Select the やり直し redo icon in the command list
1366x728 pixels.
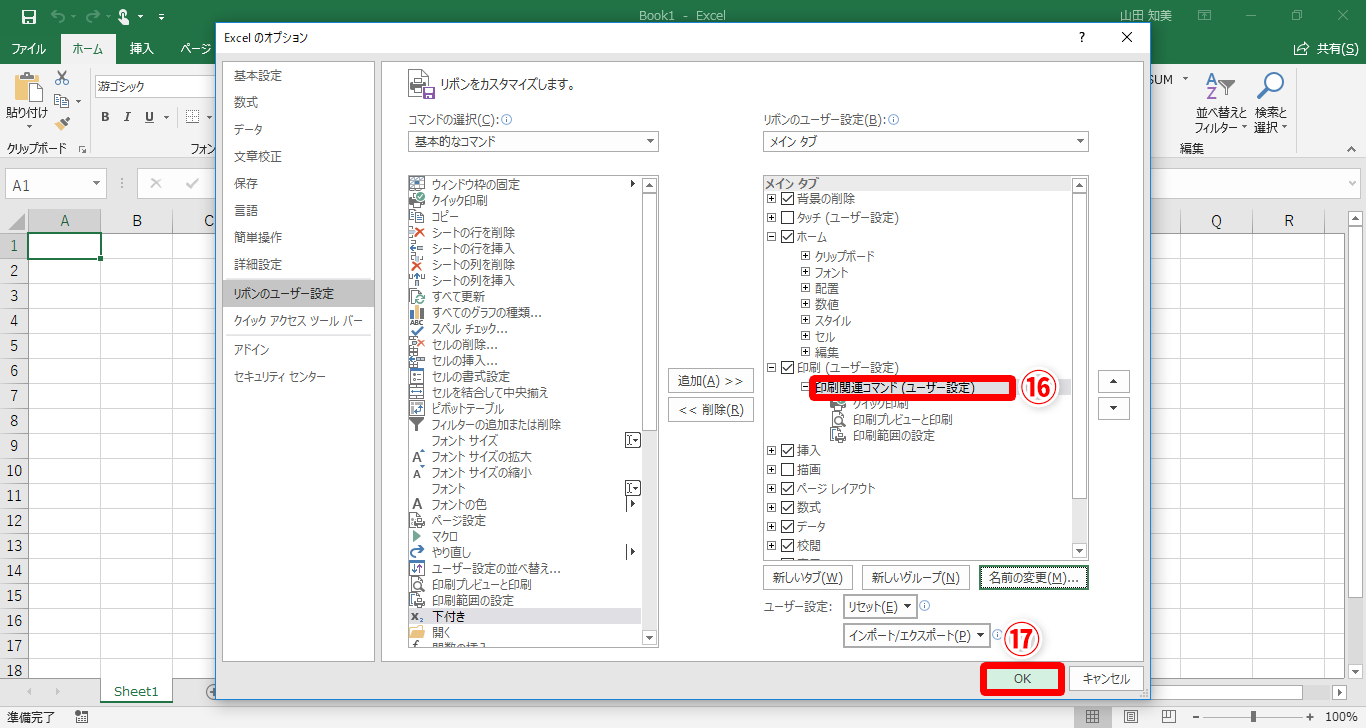(417, 552)
